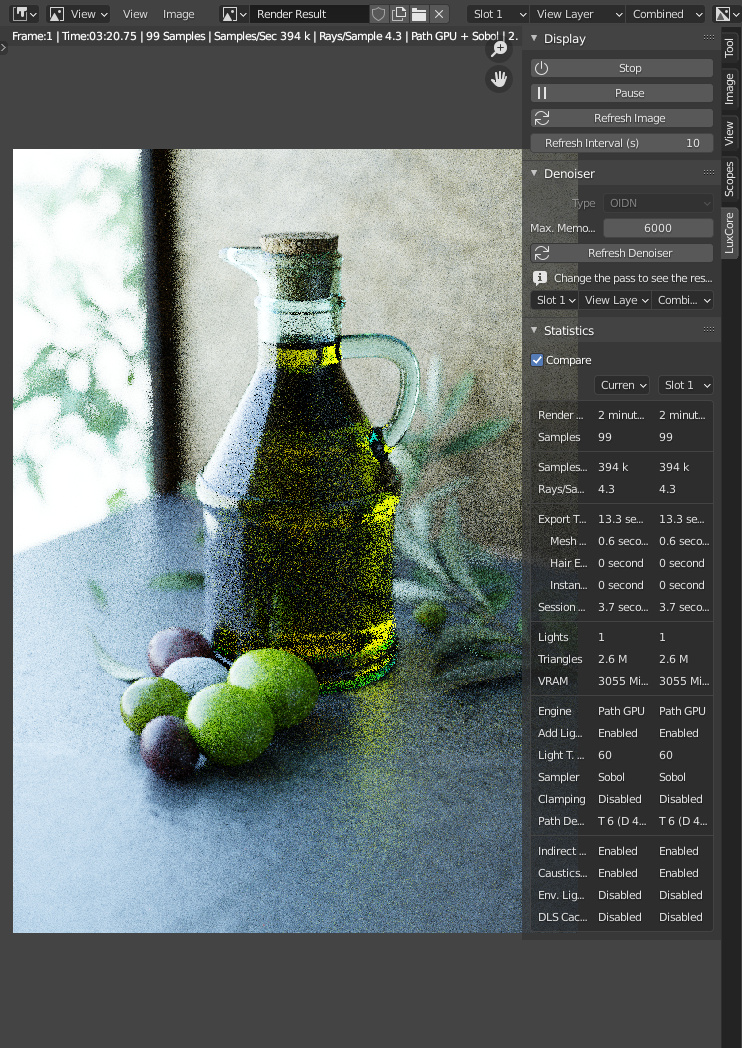
Task: Open the header View Layer dropdown
Action: (x=578, y=14)
